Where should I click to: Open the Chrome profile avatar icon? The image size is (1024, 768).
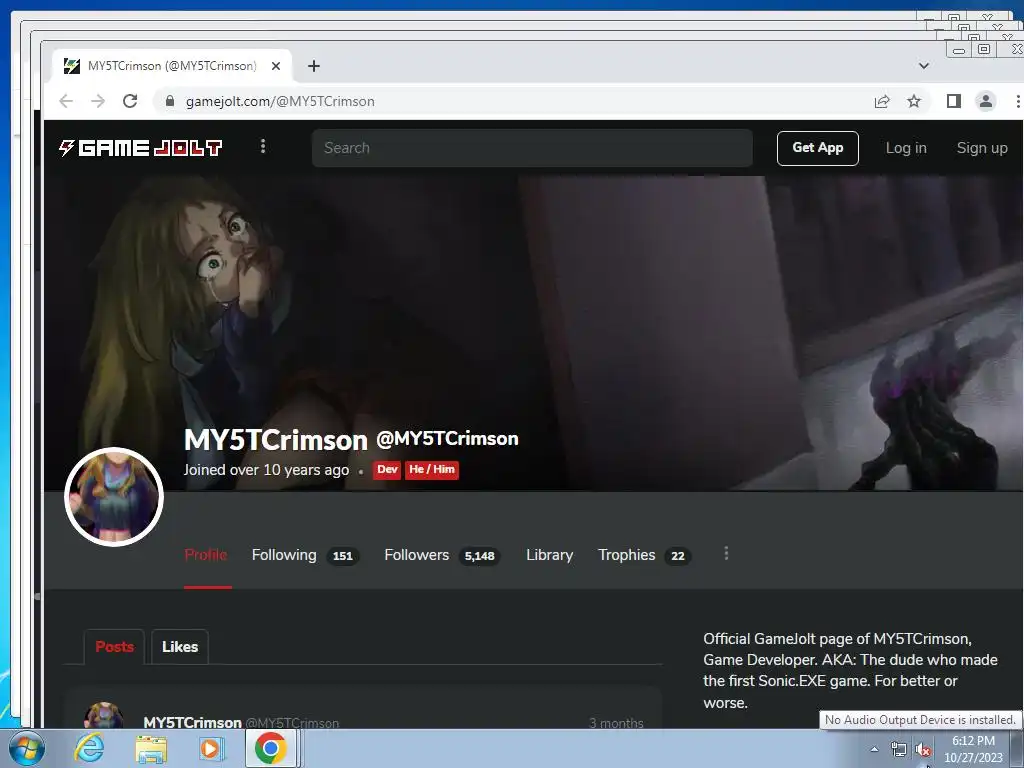[985, 101]
